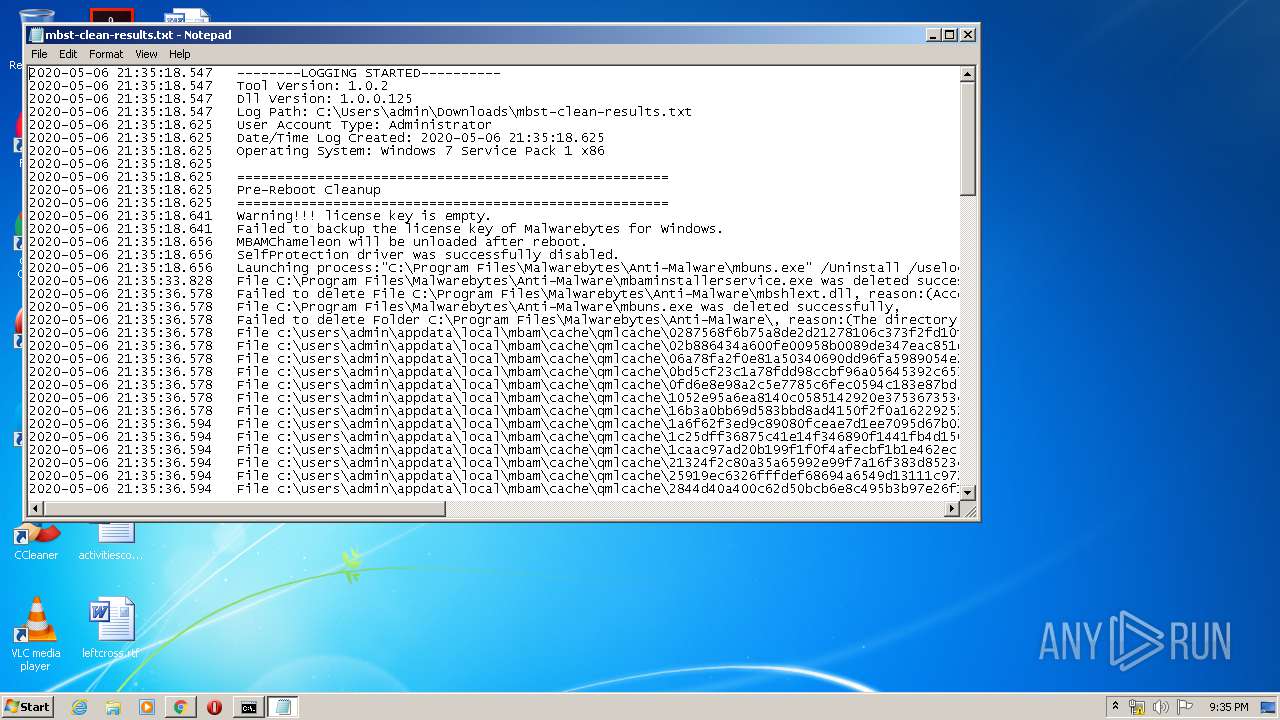Select the leftcross.rtf document icon
This screenshot has height=720, width=1280.
coord(110,629)
